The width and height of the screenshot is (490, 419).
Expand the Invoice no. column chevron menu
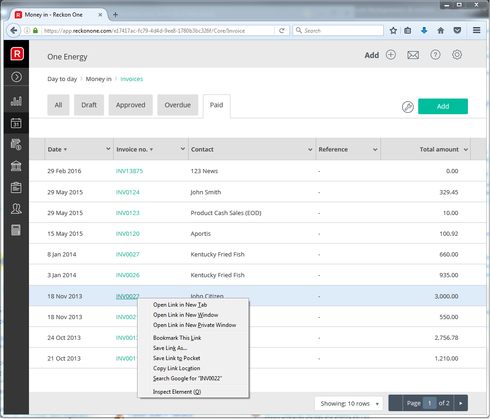(x=183, y=149)
